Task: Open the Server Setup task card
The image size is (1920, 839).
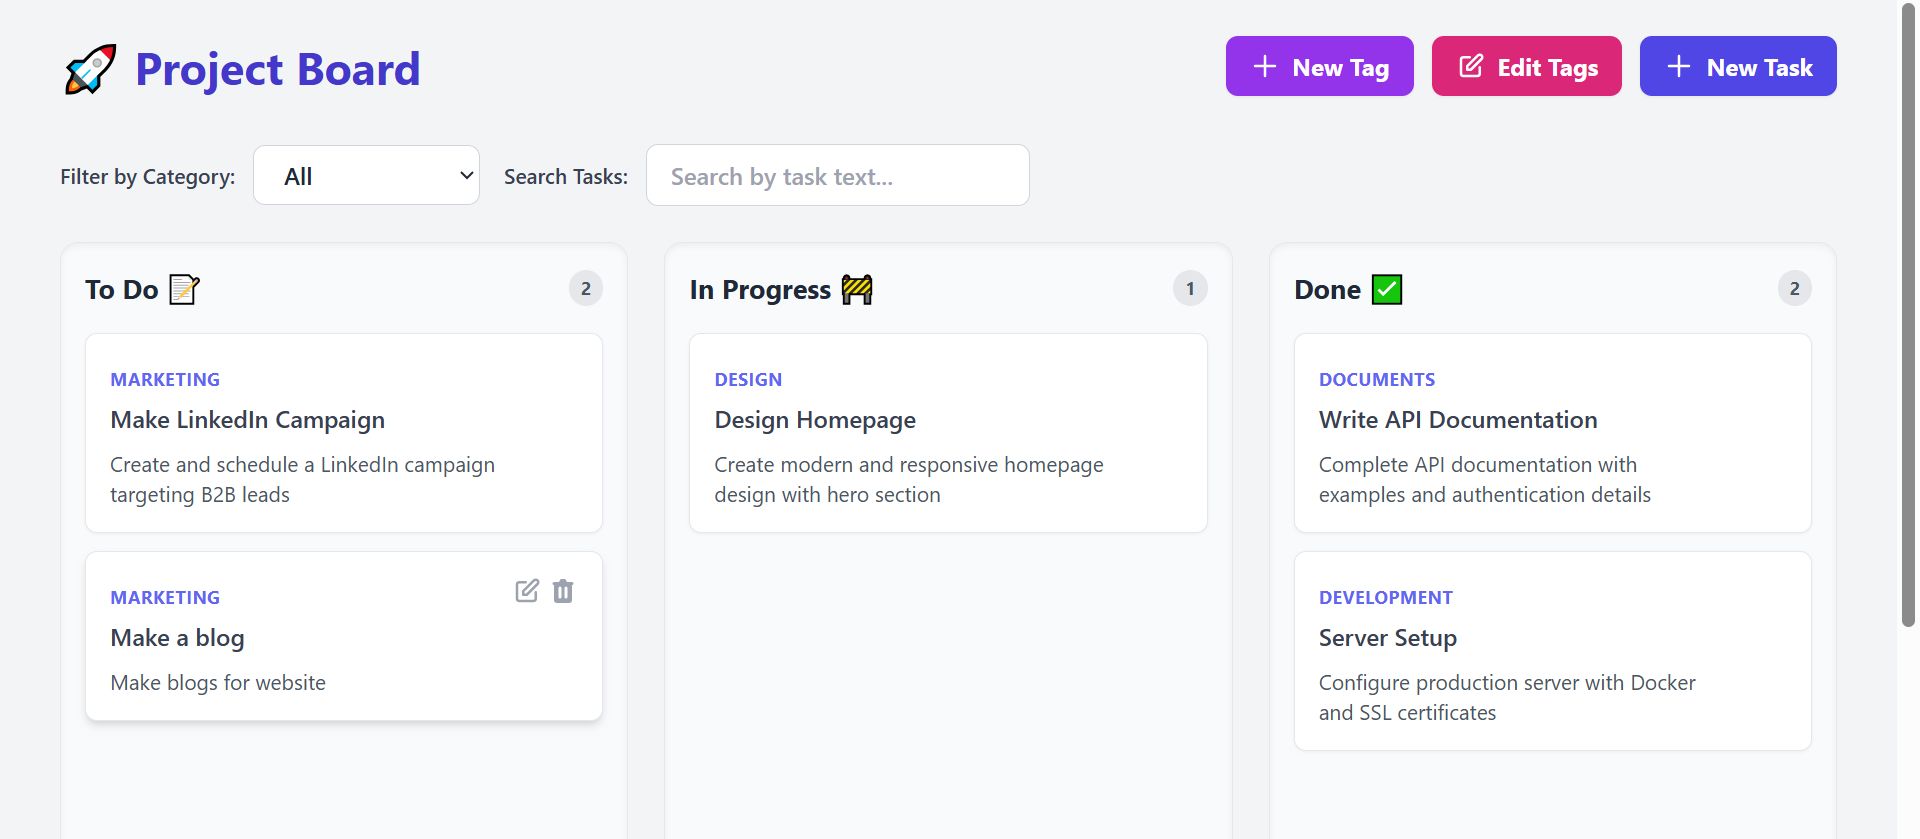Action: pyautogui.click(x=1552, y=651)
